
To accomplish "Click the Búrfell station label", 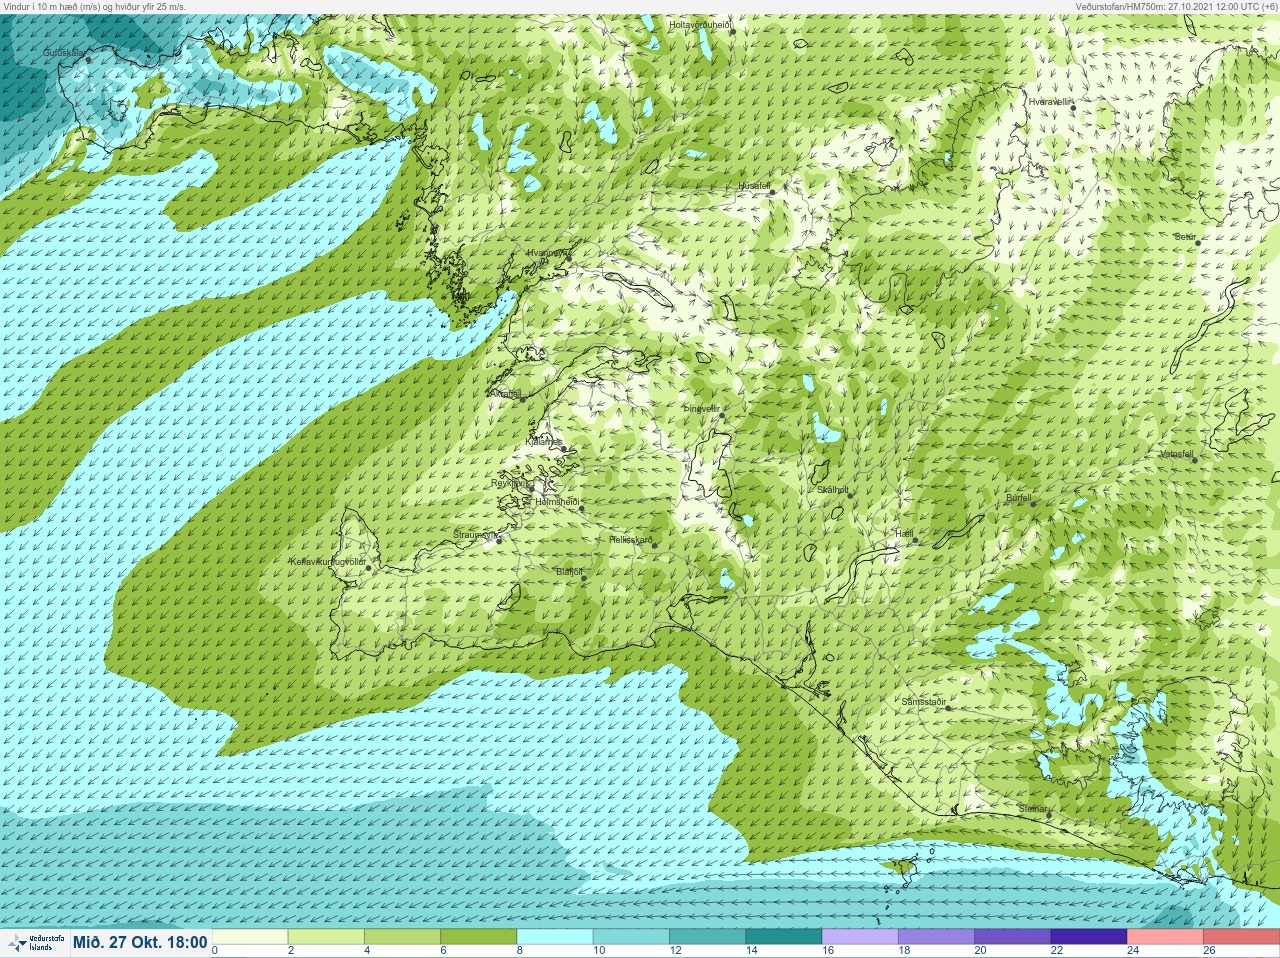I will (1019, 498).
